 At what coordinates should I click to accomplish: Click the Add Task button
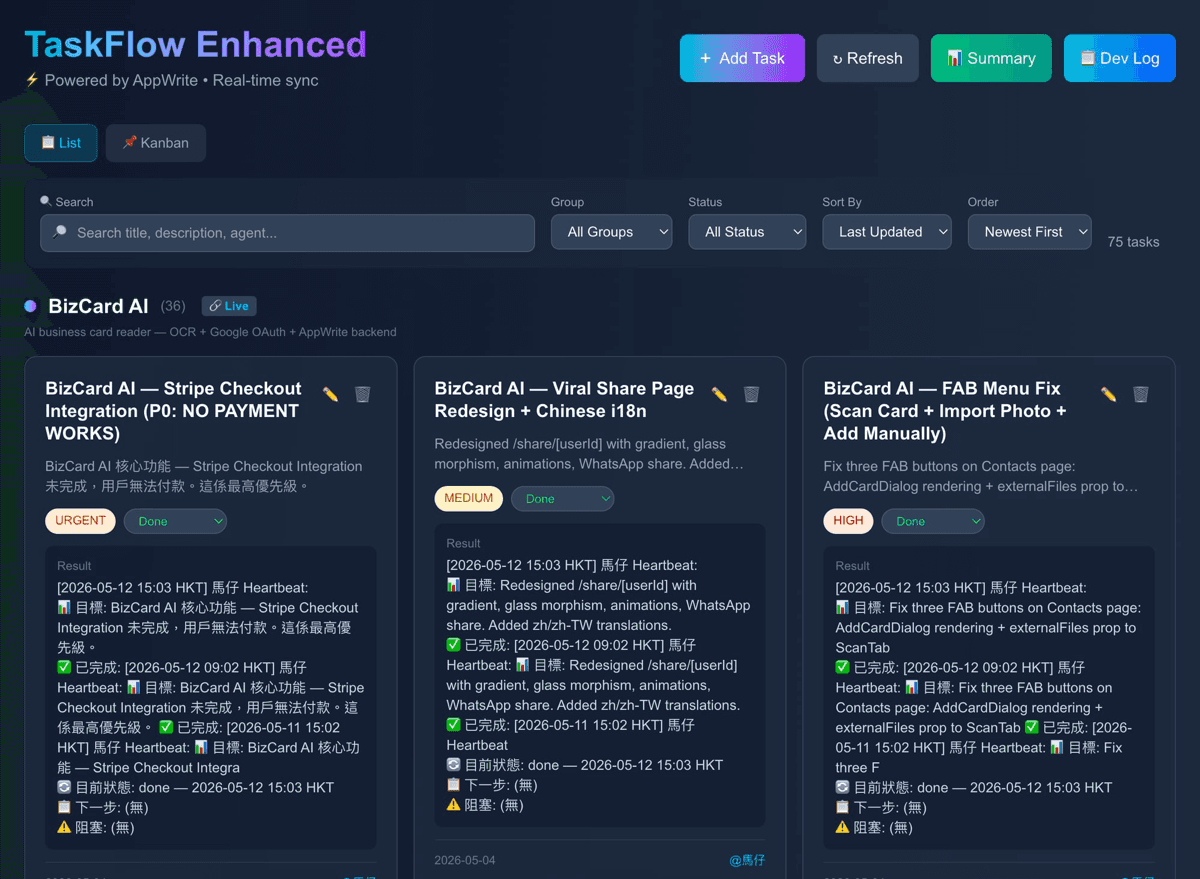tap(742, 58)
